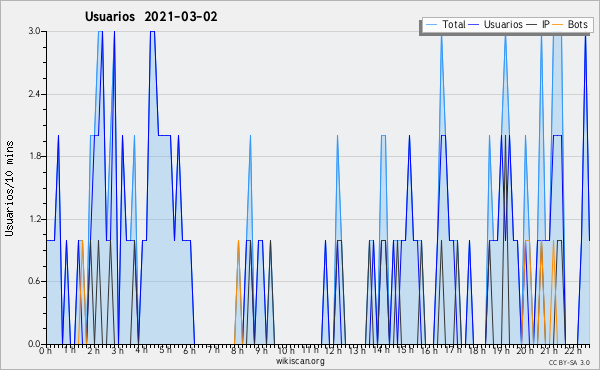The image size is (600, 370).
Task: Click the orange Bots legend line
Action: 558,25
